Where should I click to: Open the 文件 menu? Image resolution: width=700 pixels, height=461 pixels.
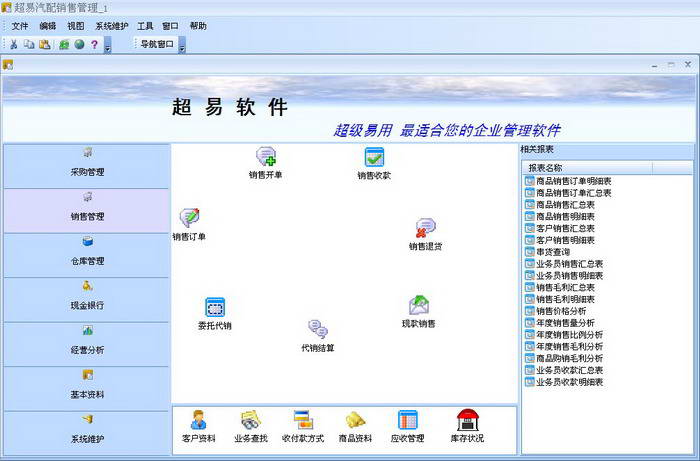pyautogui.click(x=20, y=26)
